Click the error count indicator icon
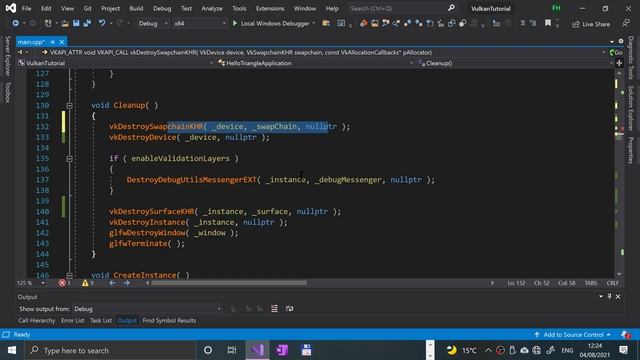Viewport: 640px width, 360px height. click(x=62, y=283)
